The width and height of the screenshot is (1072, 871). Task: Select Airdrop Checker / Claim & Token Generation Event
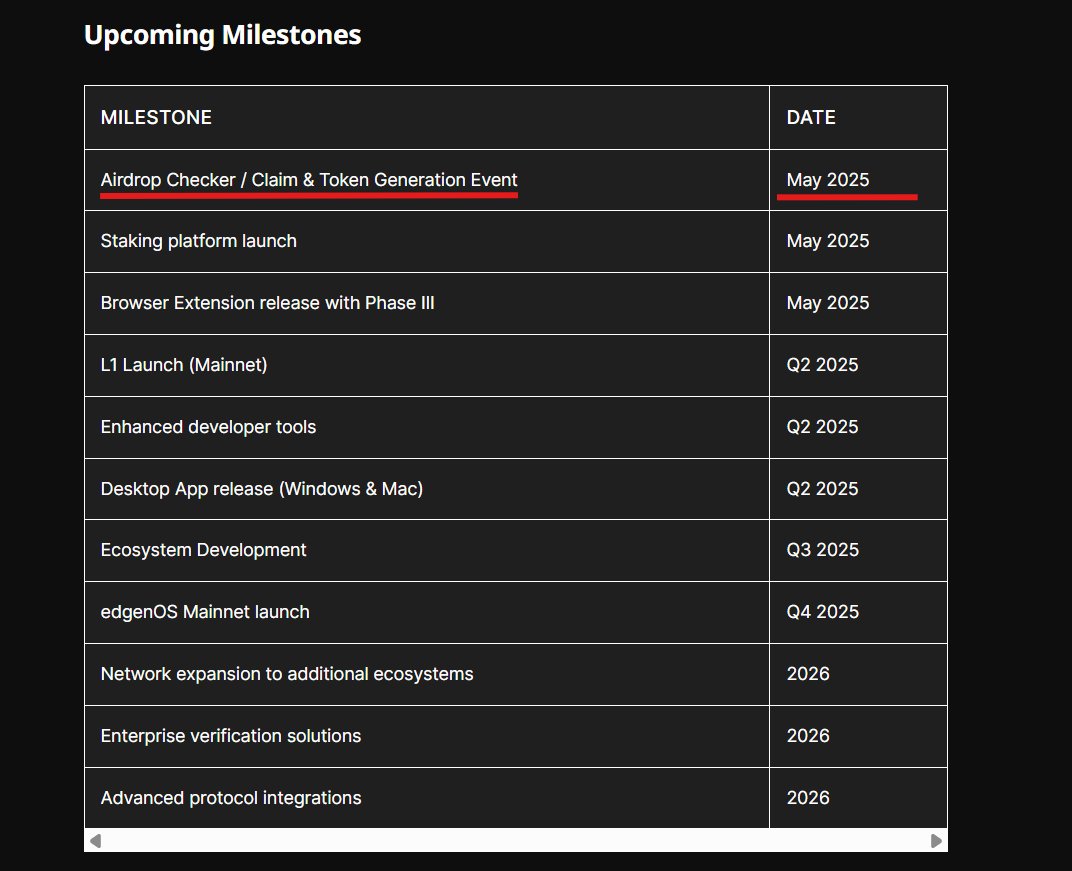[x=309, y=180]
